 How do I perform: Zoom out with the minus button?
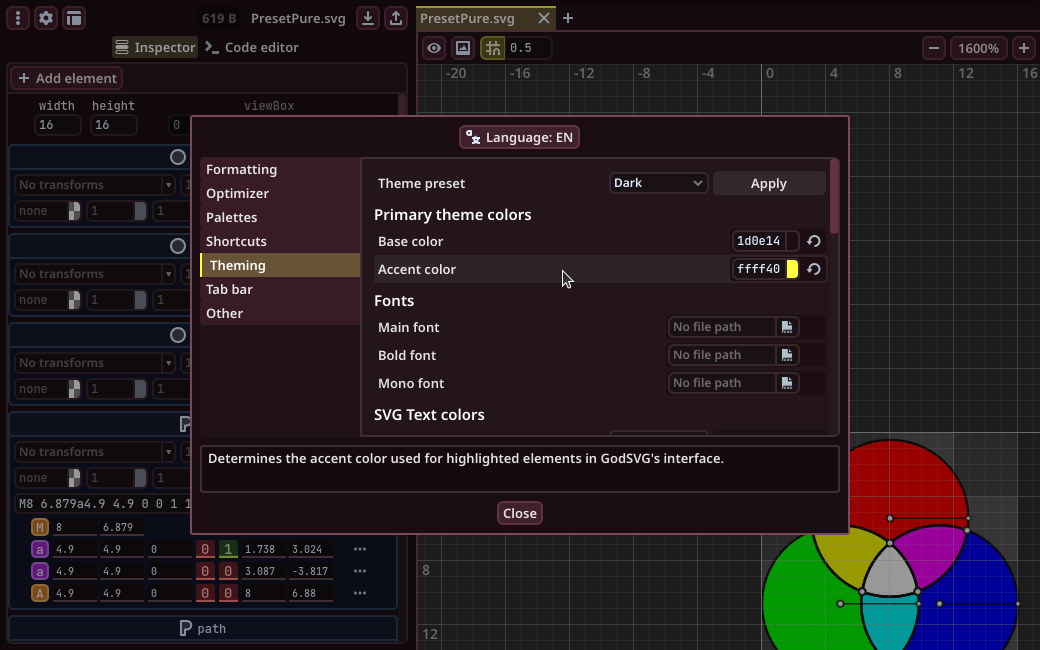pos(934,48)
